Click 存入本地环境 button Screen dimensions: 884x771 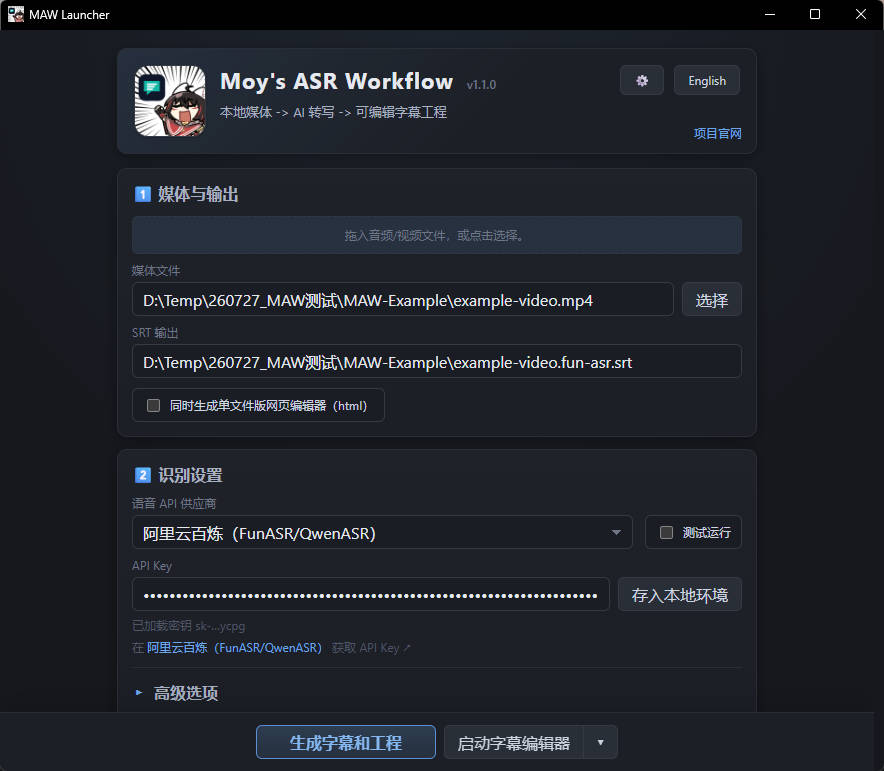click(x=679, y=595)
